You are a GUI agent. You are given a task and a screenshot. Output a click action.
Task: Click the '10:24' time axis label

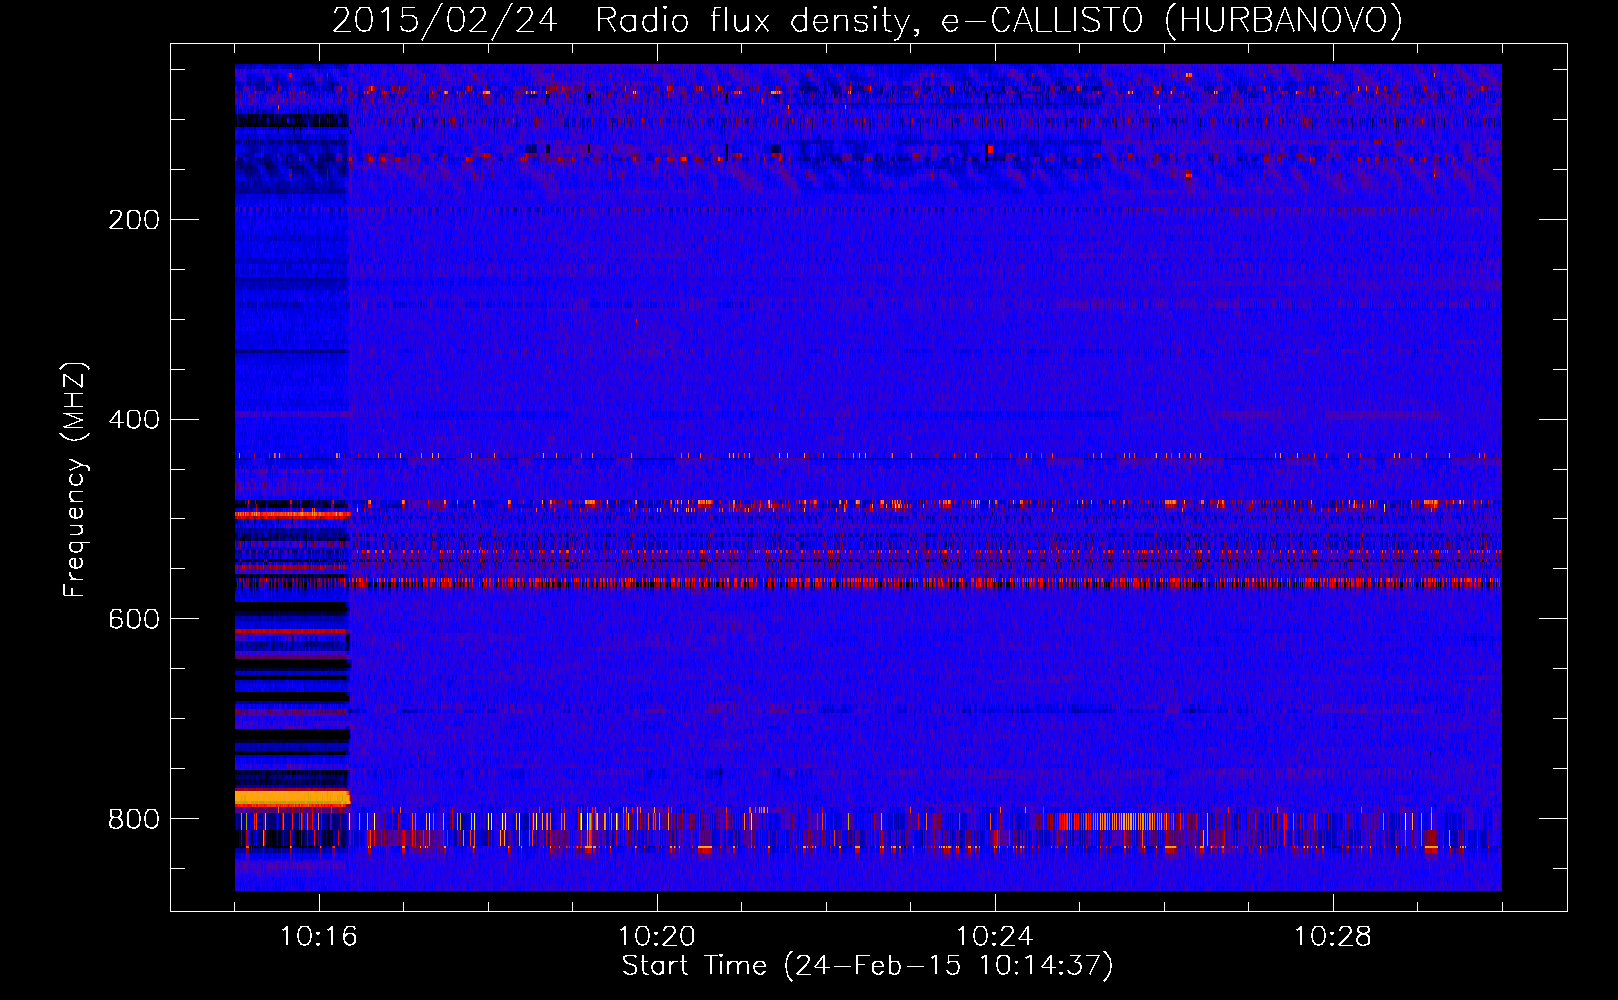pyautogui.click(x=995, y=937)
